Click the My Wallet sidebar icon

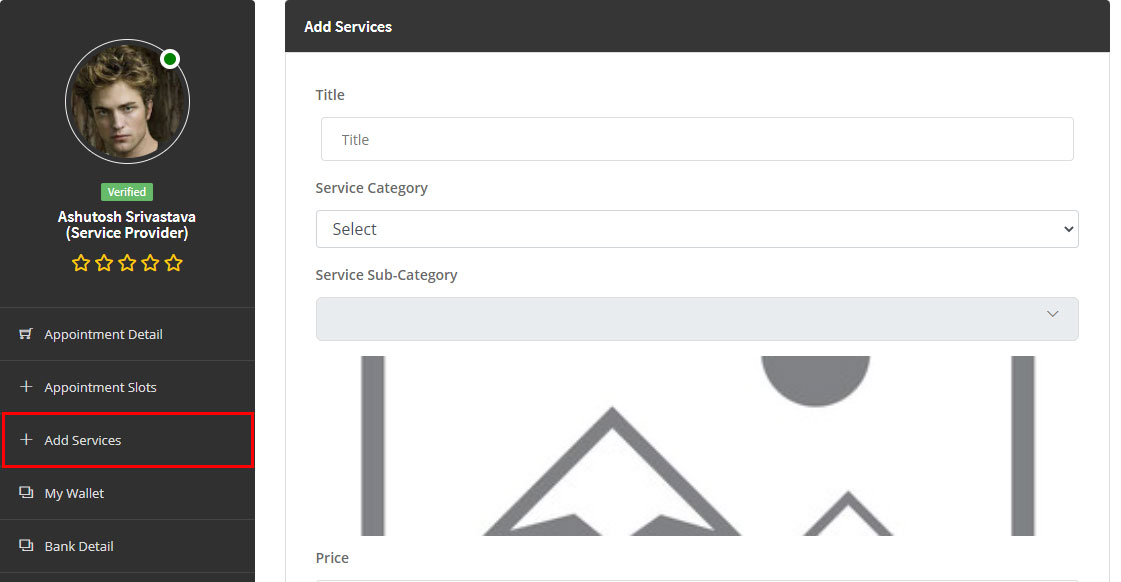pyautogui.click(x=26, y=493)
